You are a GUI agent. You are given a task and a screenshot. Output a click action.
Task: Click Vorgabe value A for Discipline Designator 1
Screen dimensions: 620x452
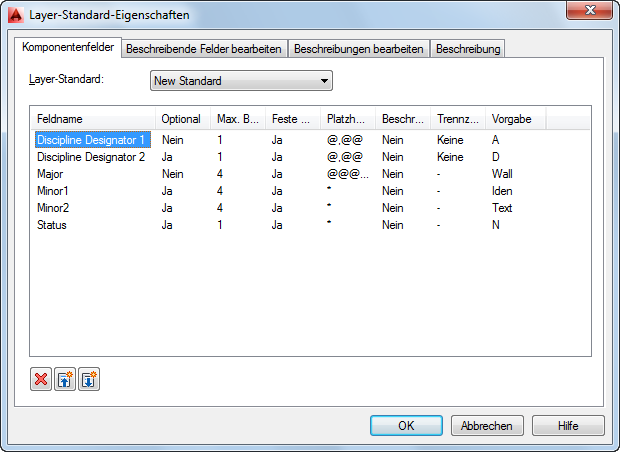495,140
